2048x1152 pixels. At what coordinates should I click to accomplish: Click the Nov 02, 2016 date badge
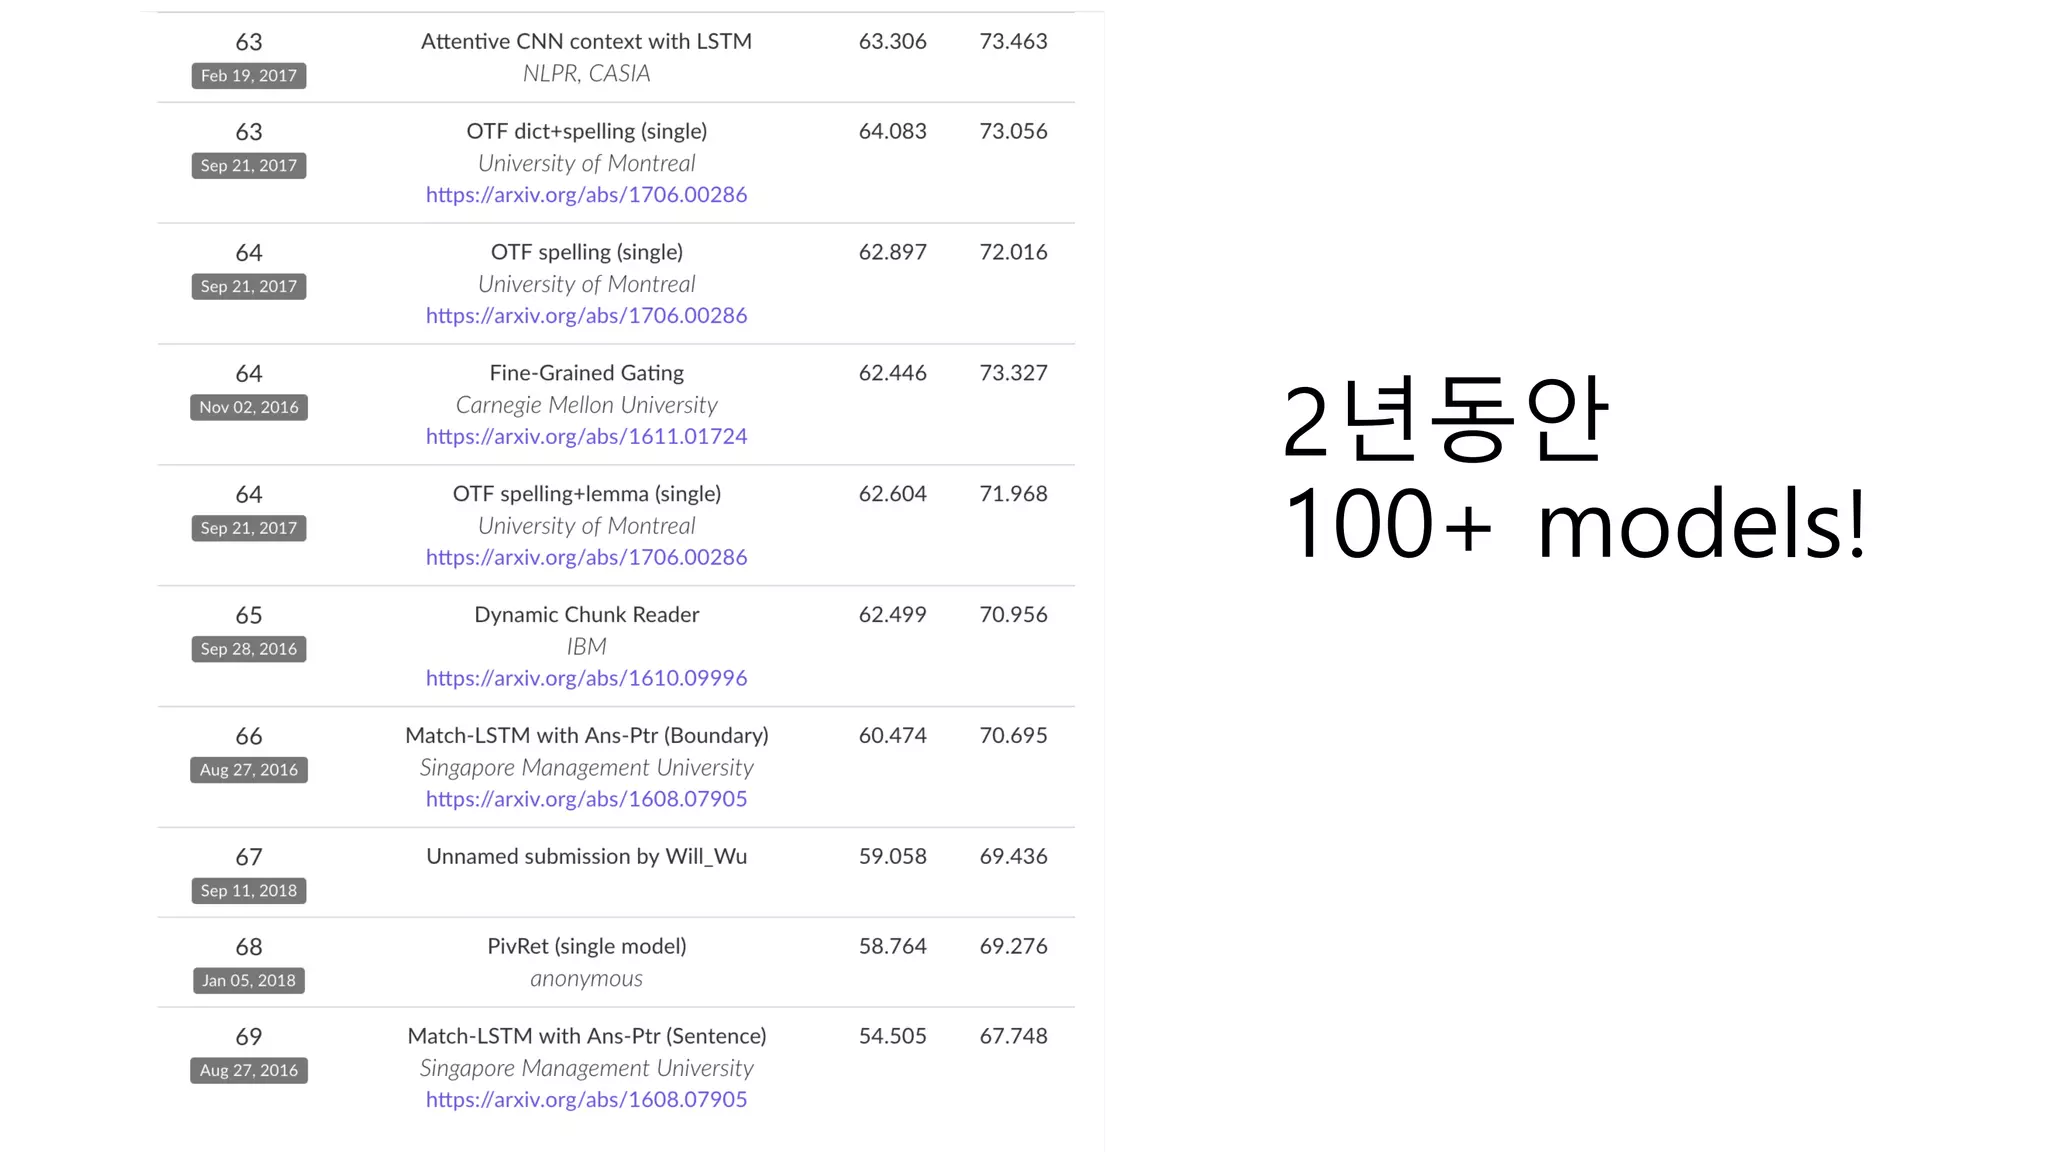(x=249, y=408)
